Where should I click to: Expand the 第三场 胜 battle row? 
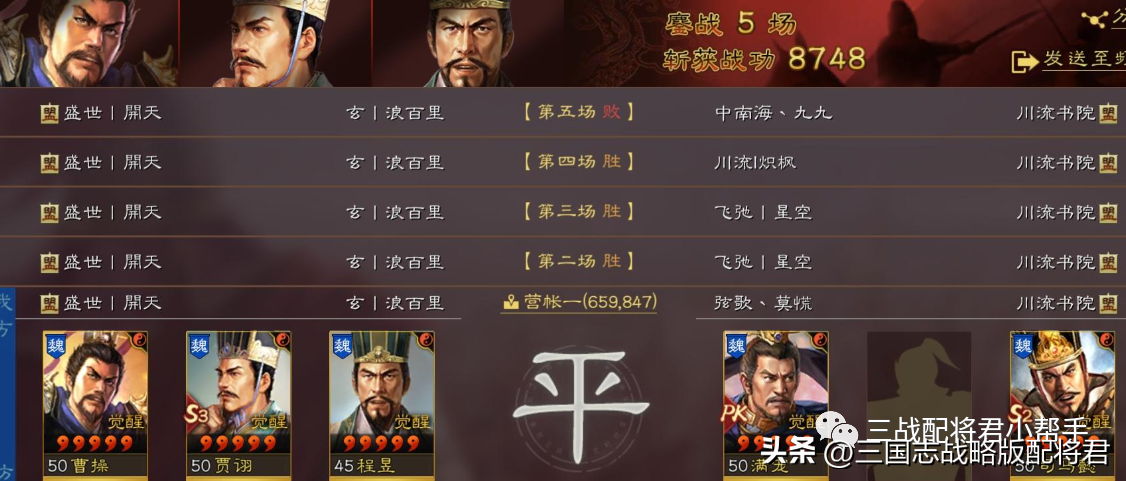point(563,212)
